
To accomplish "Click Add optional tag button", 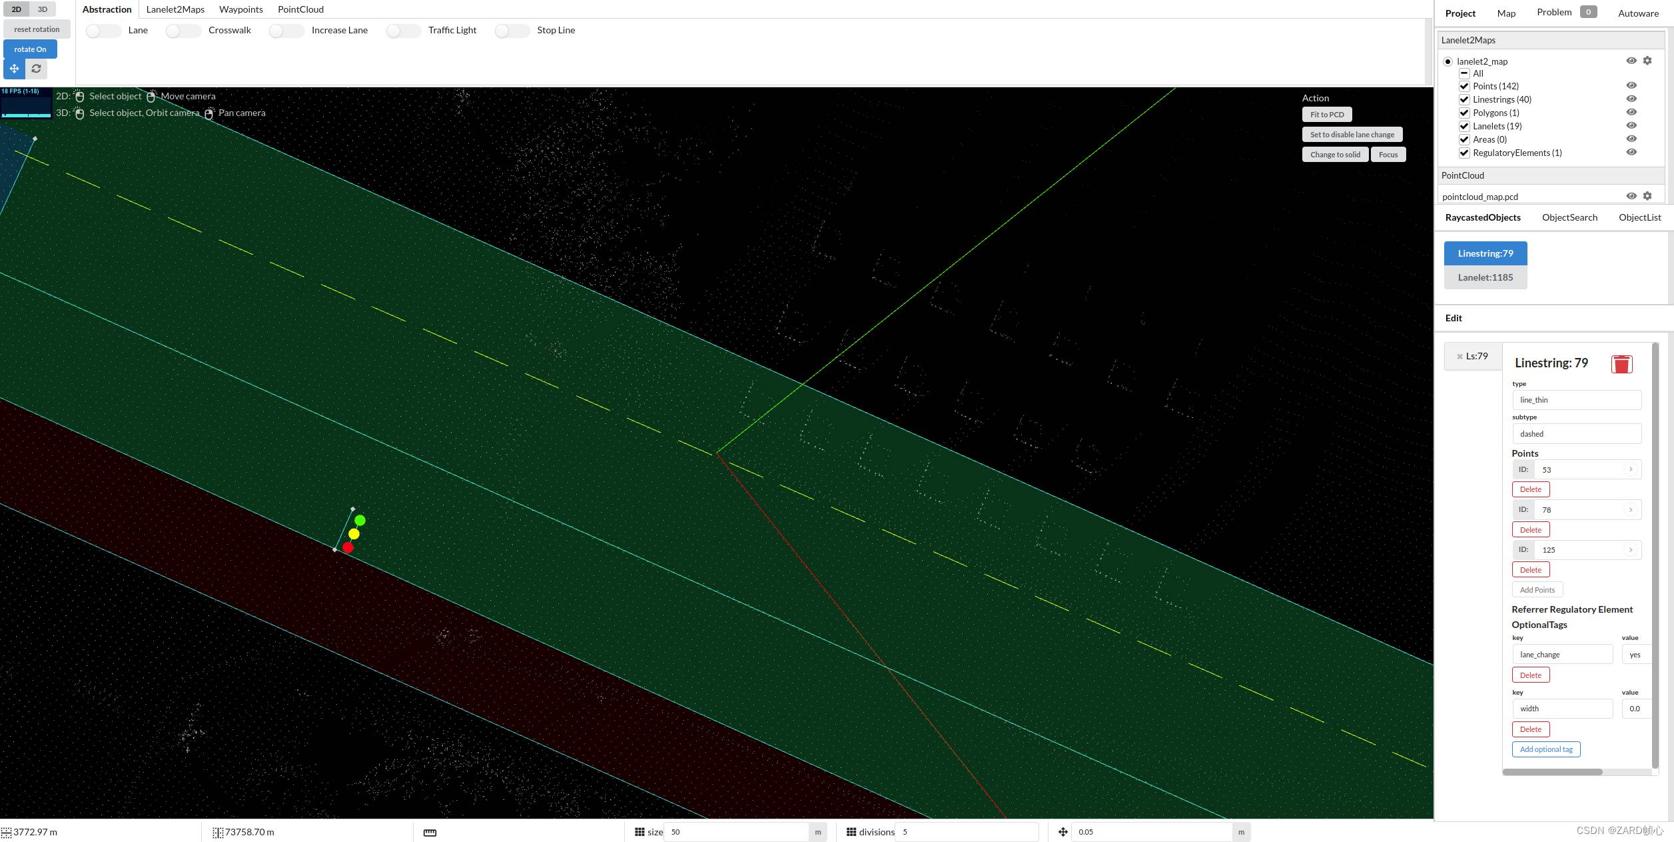I will [1545, 749].
